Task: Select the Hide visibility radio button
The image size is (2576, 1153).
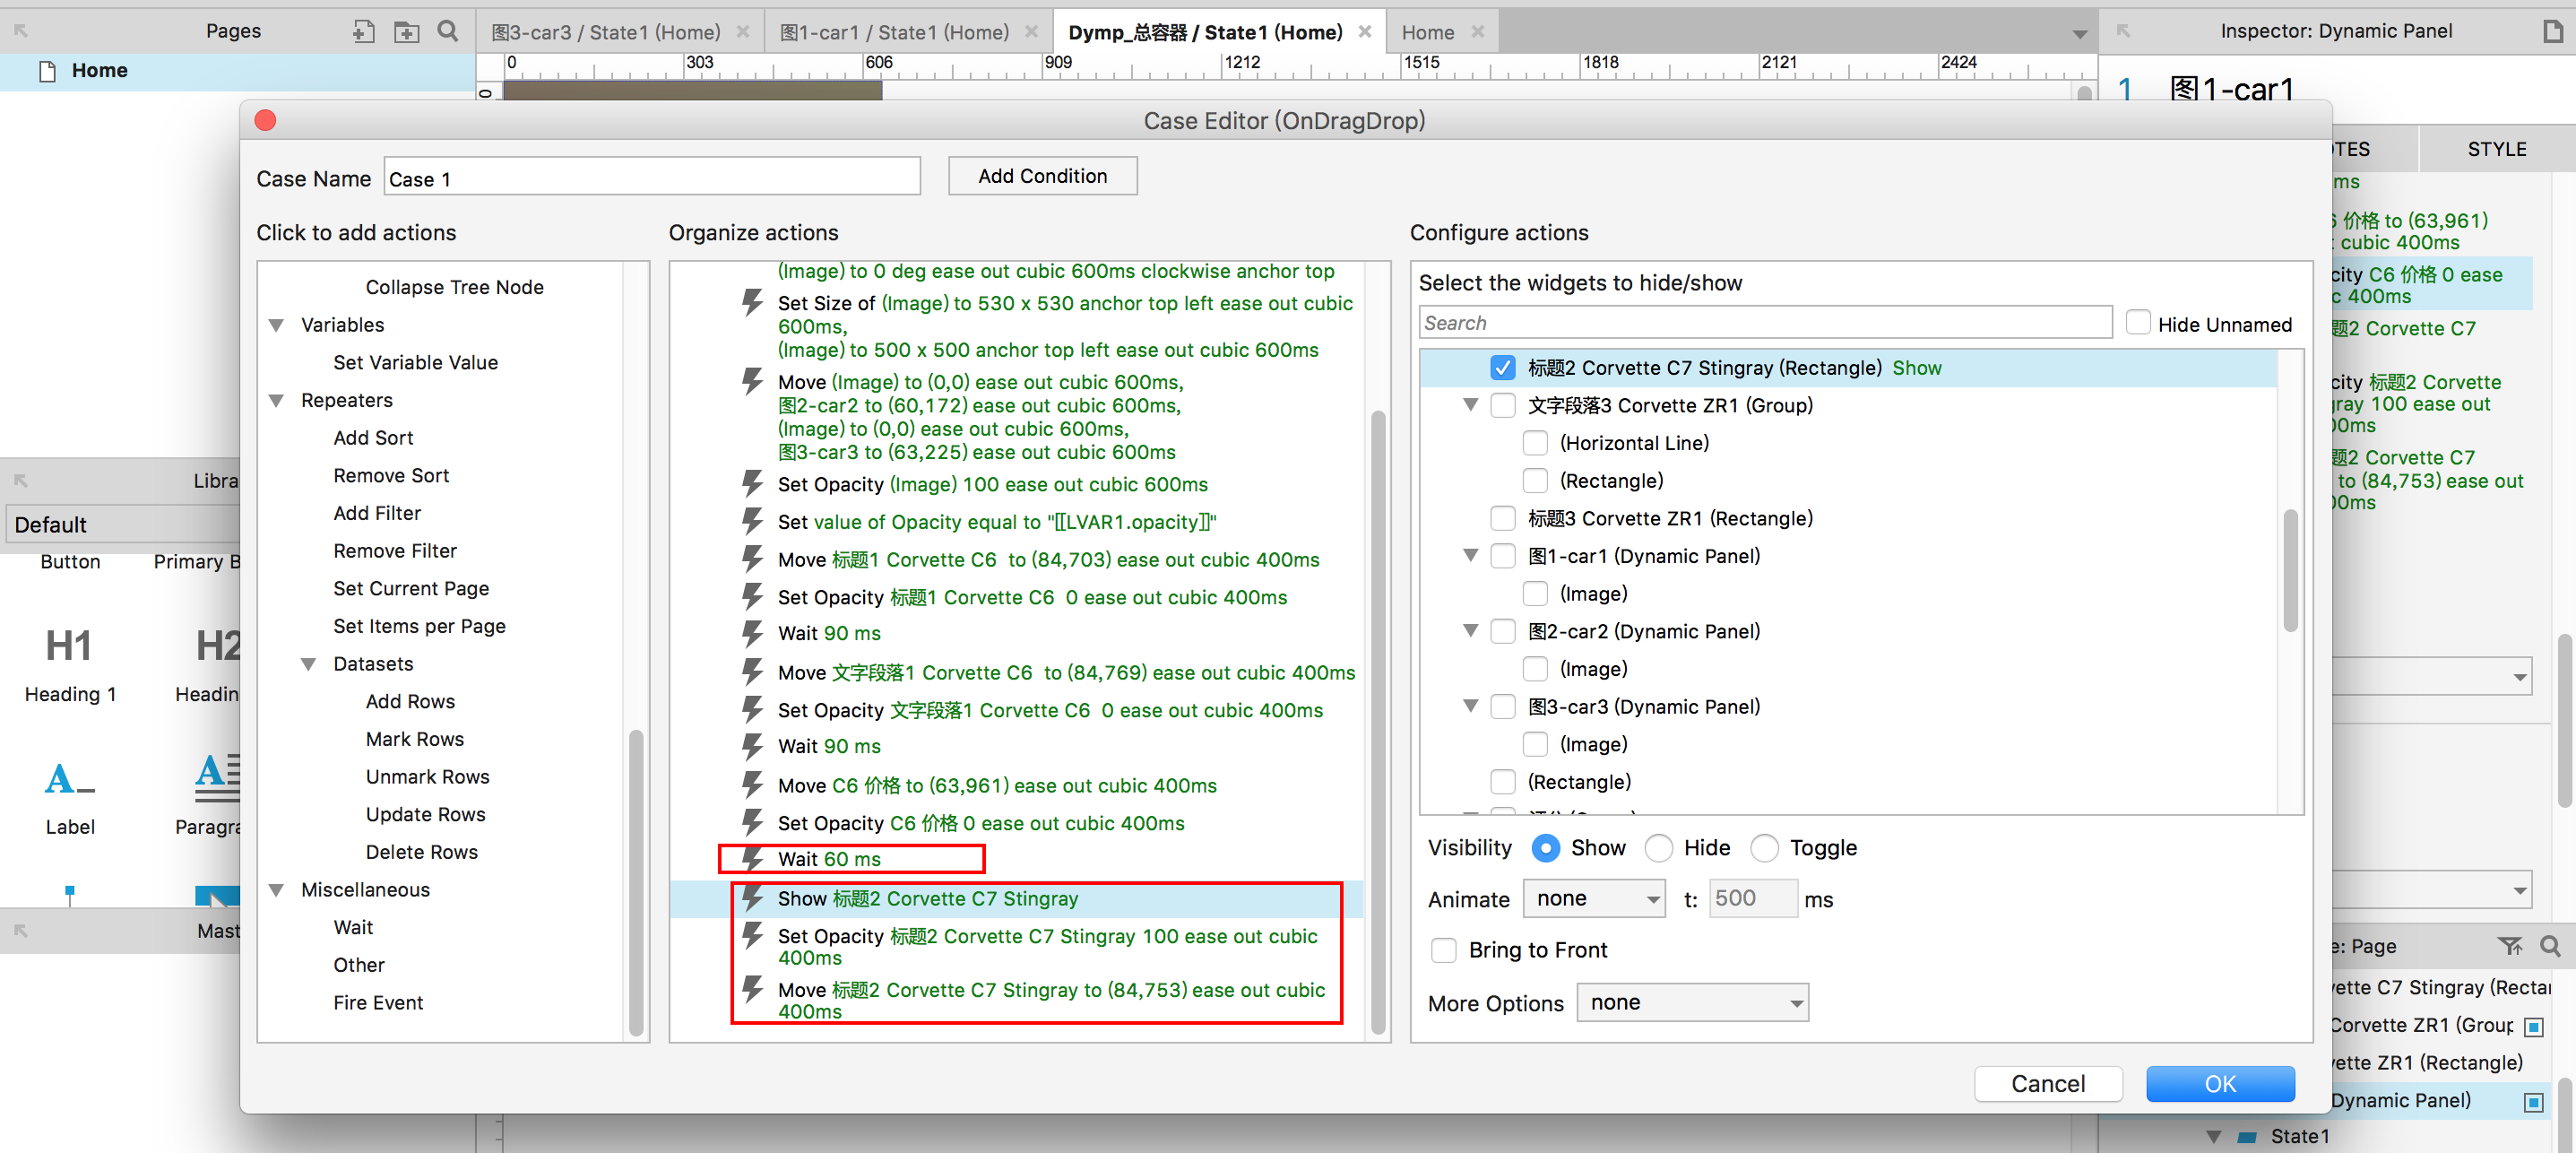Action: tap(1659, 848)
